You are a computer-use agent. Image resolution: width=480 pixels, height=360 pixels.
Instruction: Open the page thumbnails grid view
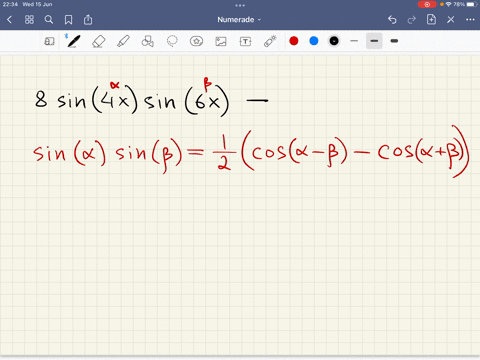[29, 20]
